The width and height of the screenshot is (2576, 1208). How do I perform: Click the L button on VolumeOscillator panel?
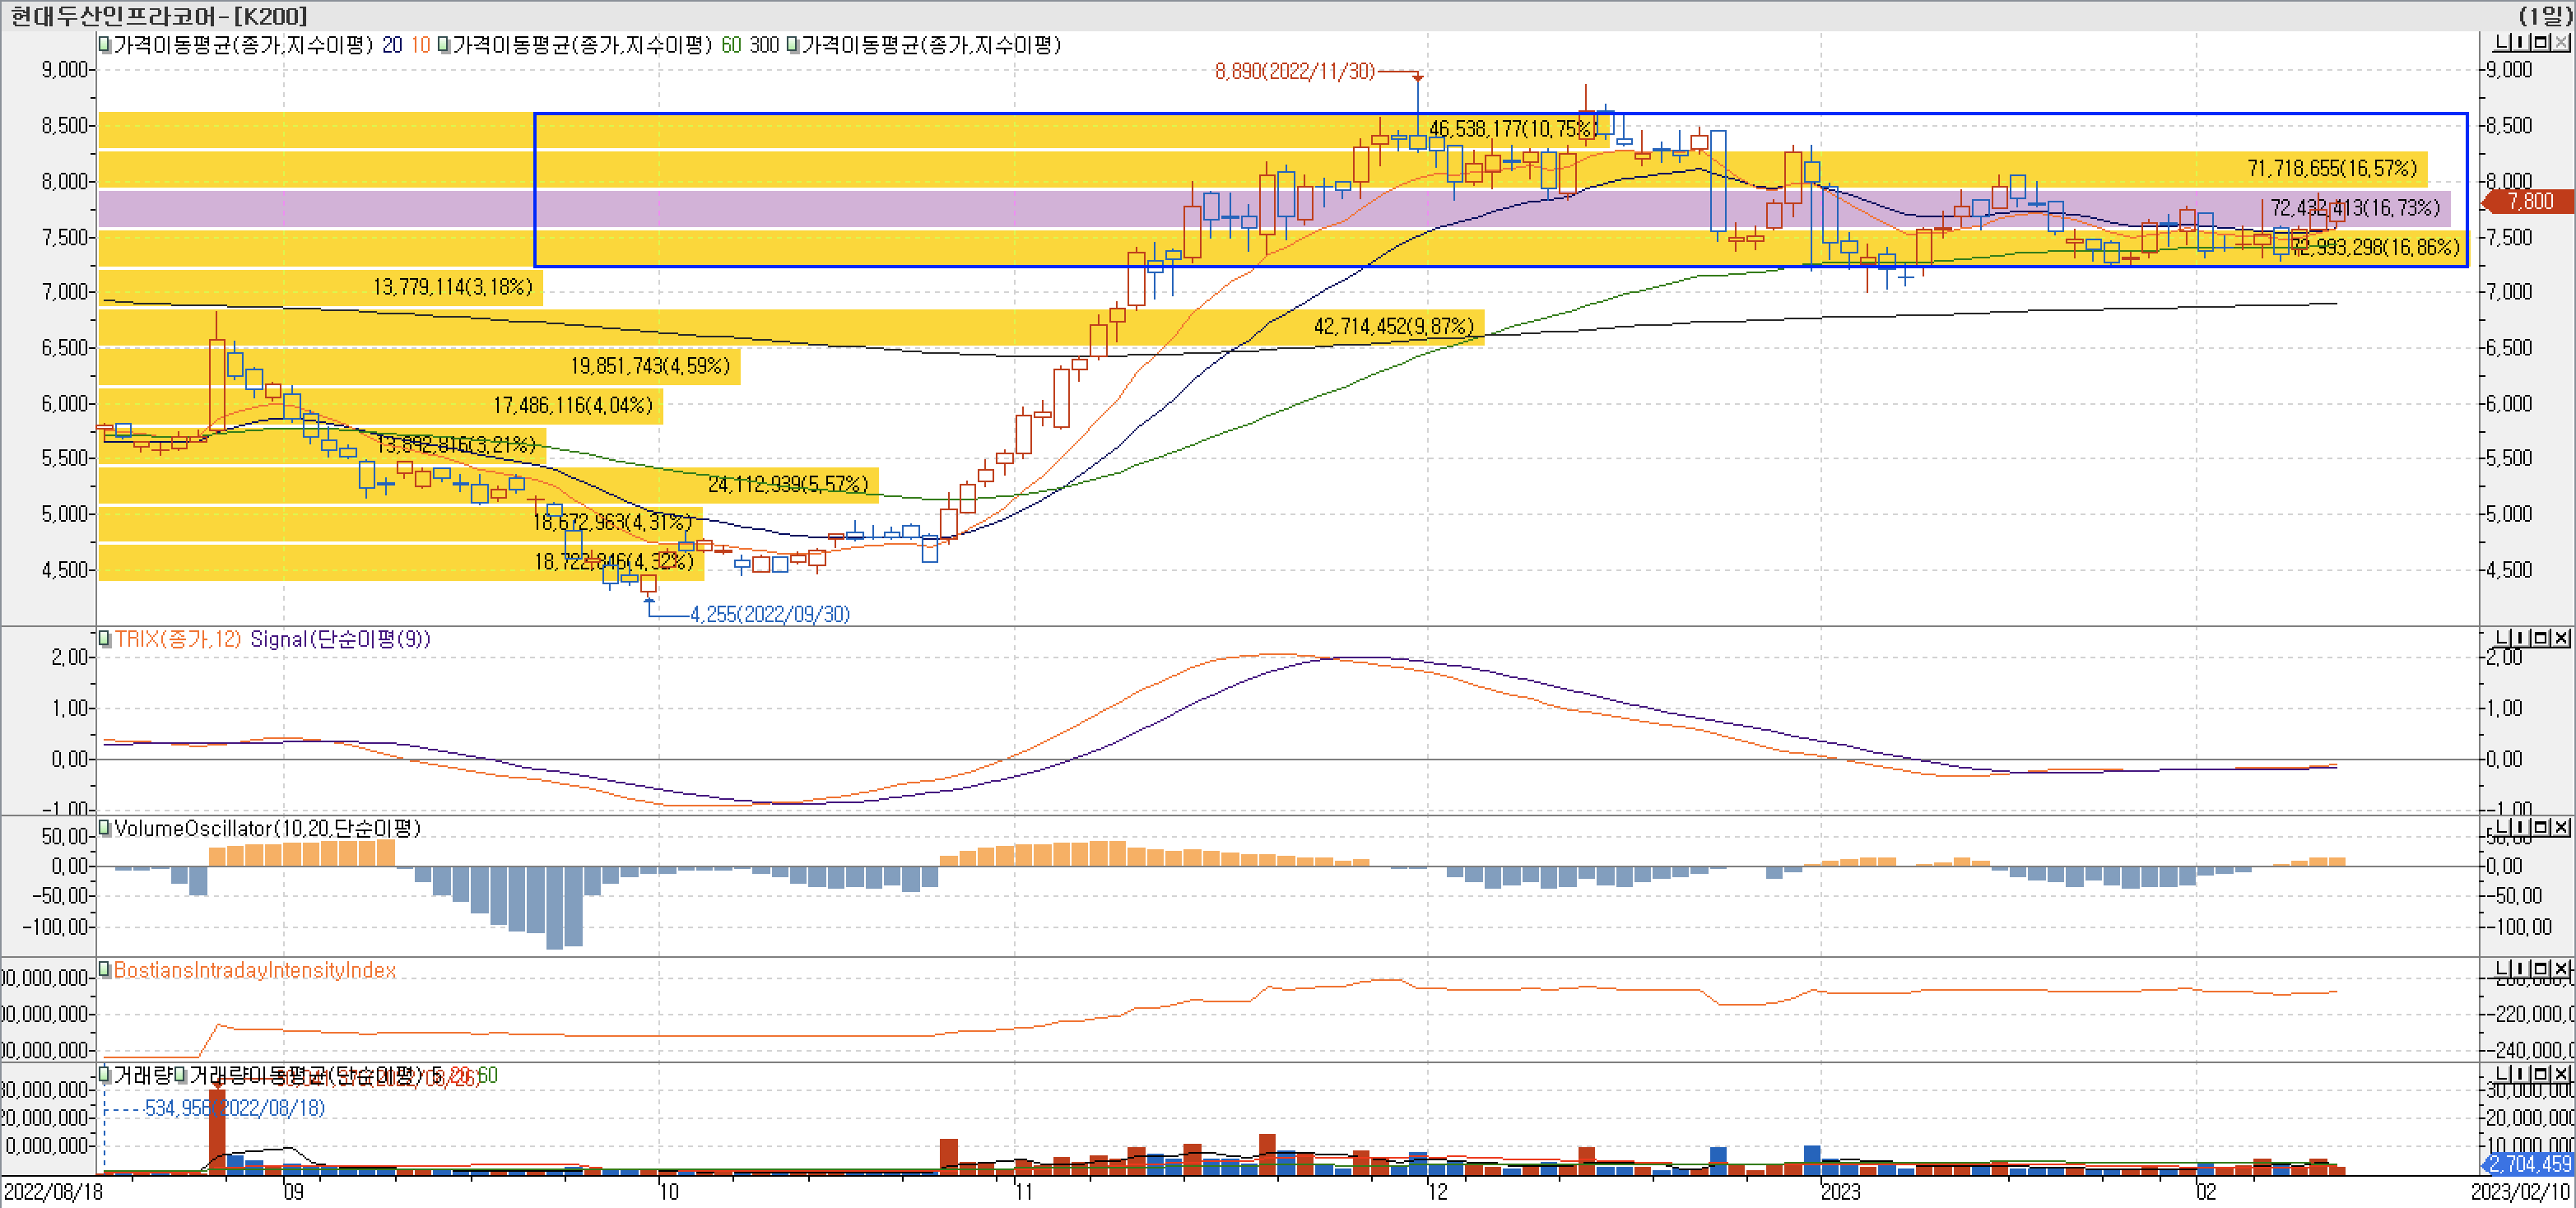2500,827
